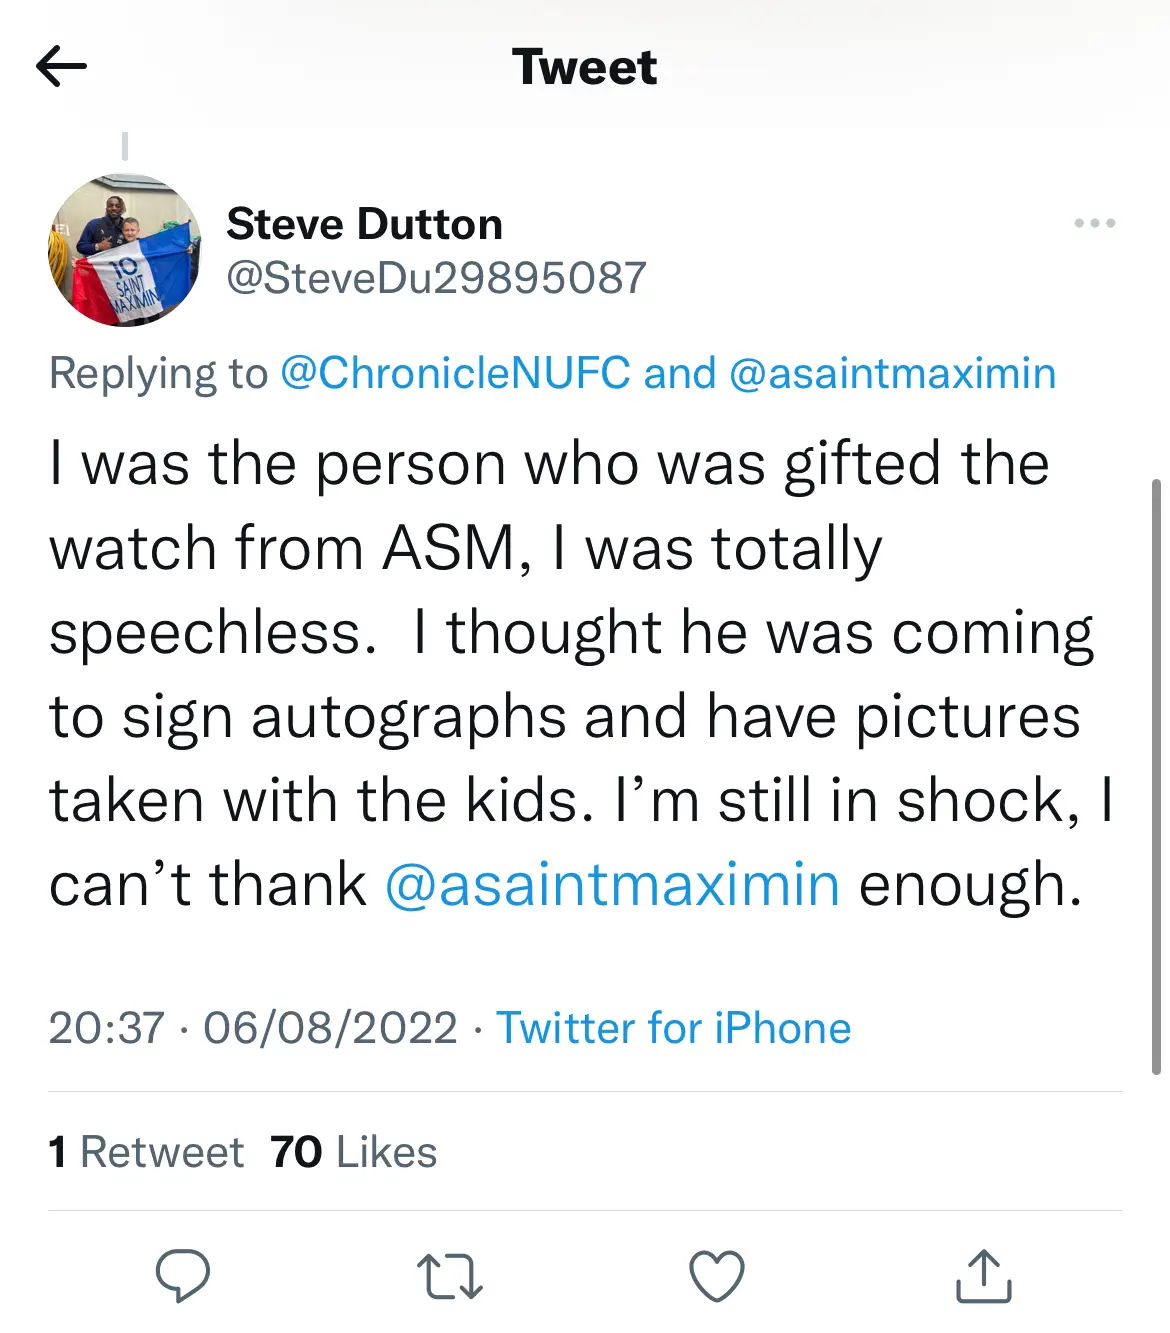This screenshot has height=1333, width=1170.
Task: Tap the back arrow icon
Action: click(61, 67)
